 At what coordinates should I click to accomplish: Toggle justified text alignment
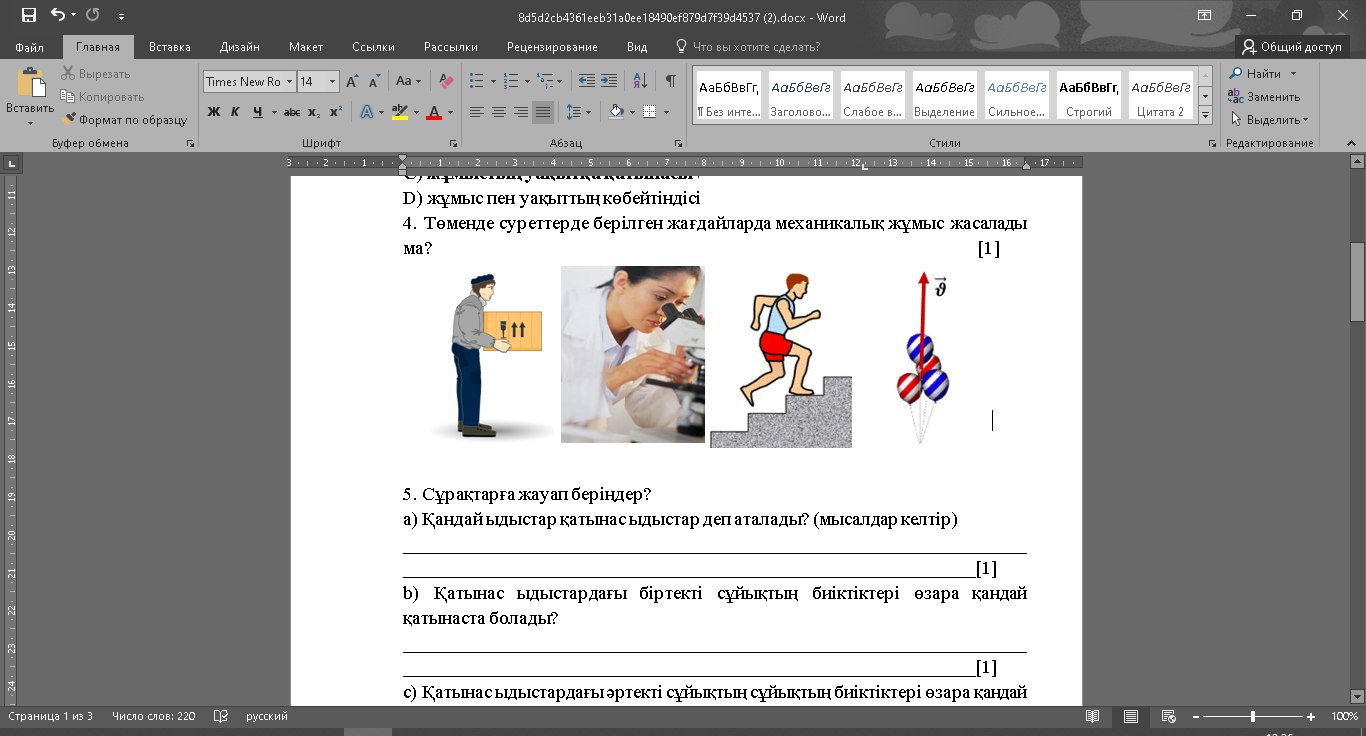coord(543,112)
